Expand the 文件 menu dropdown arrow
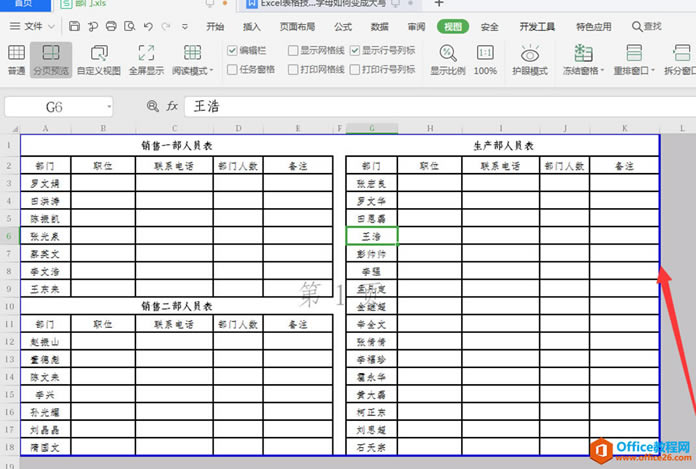This screenshot has width=696, height=469. click(x=51, y=27)
